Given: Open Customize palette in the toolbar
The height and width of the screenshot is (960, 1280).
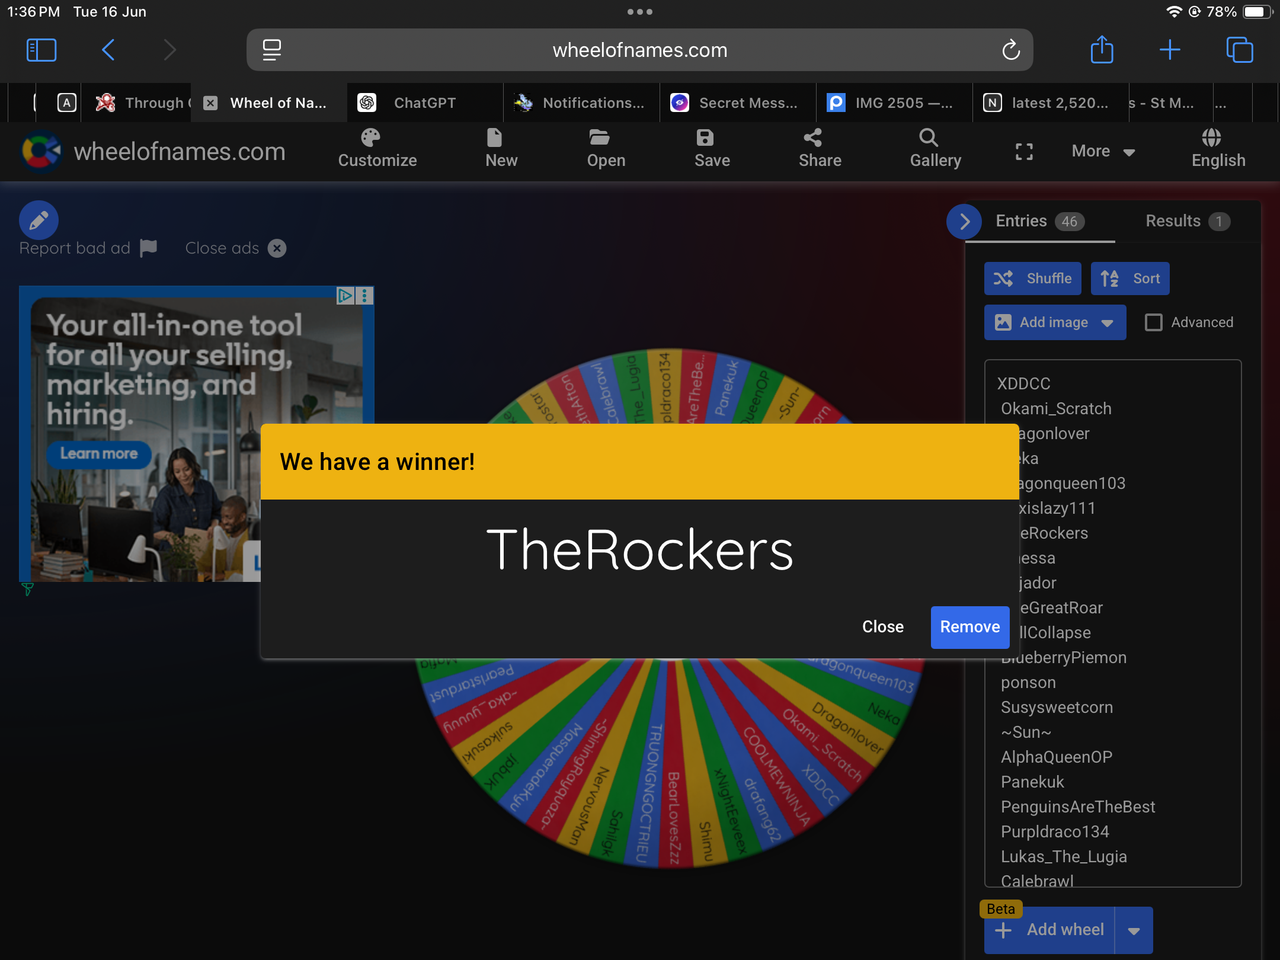Looking at the screenshot, I should tap(377, 148).
